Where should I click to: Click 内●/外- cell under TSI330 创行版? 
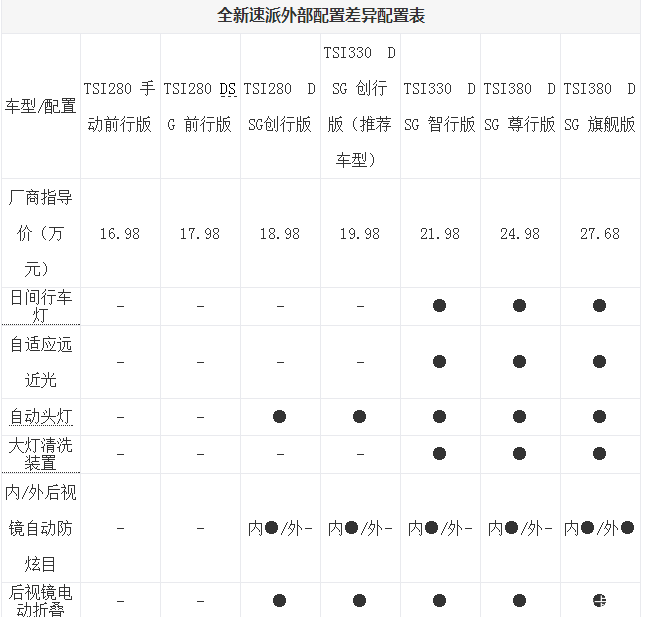(x=360, y=528)
